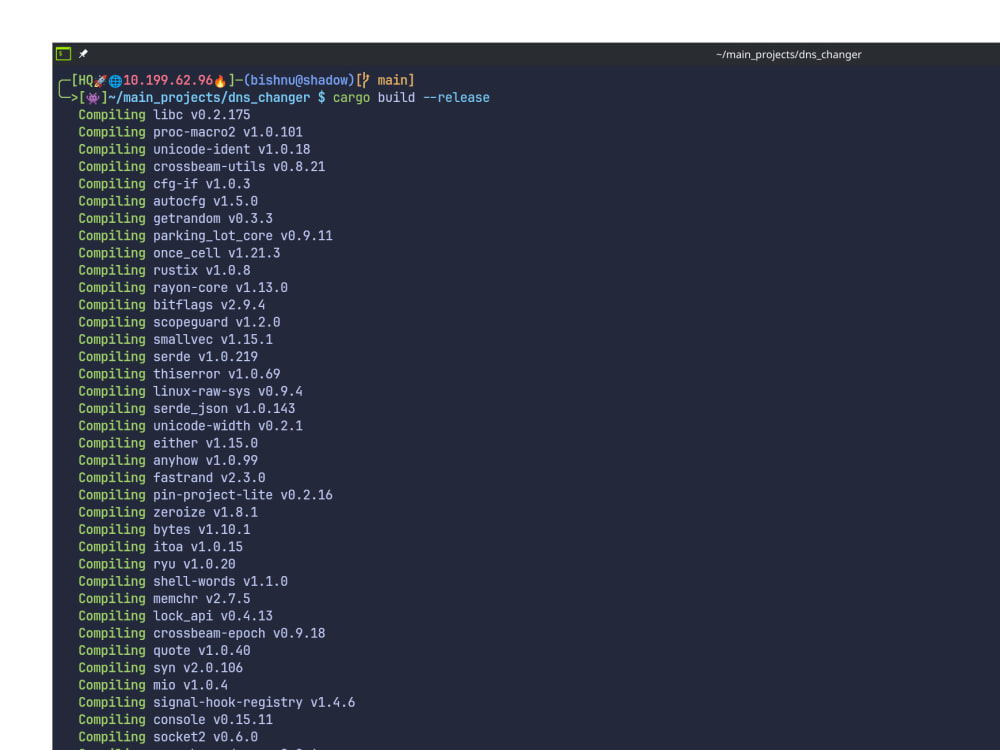
Task: Click the fire icon after the IP address
Action: (x=220, y=81)
